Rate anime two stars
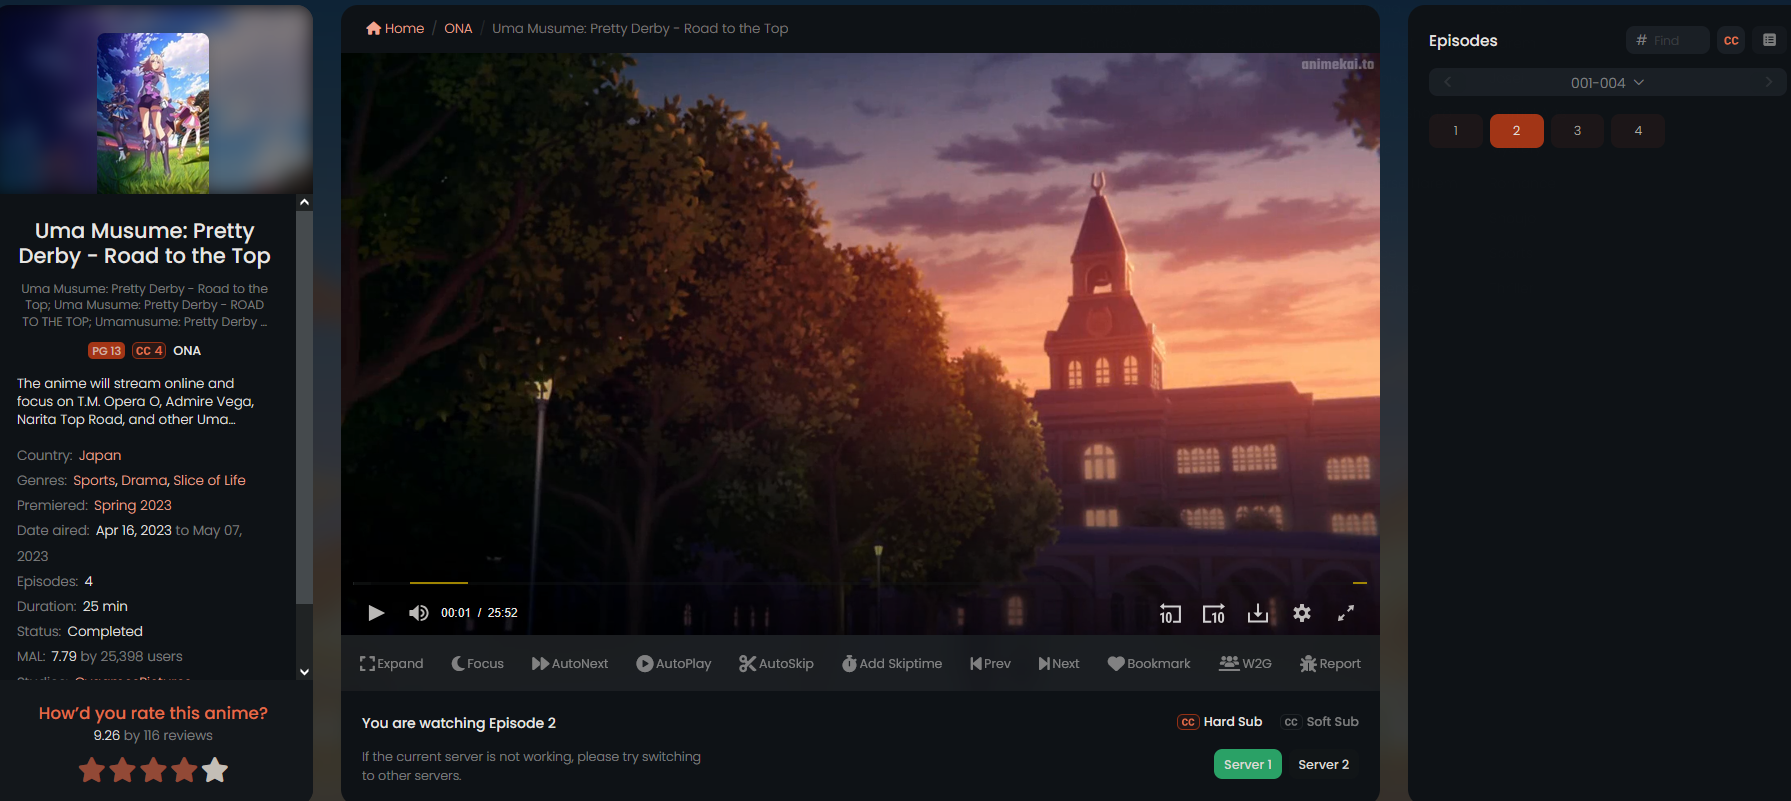Screen dimensions: 1791x801 pos(123,770)
